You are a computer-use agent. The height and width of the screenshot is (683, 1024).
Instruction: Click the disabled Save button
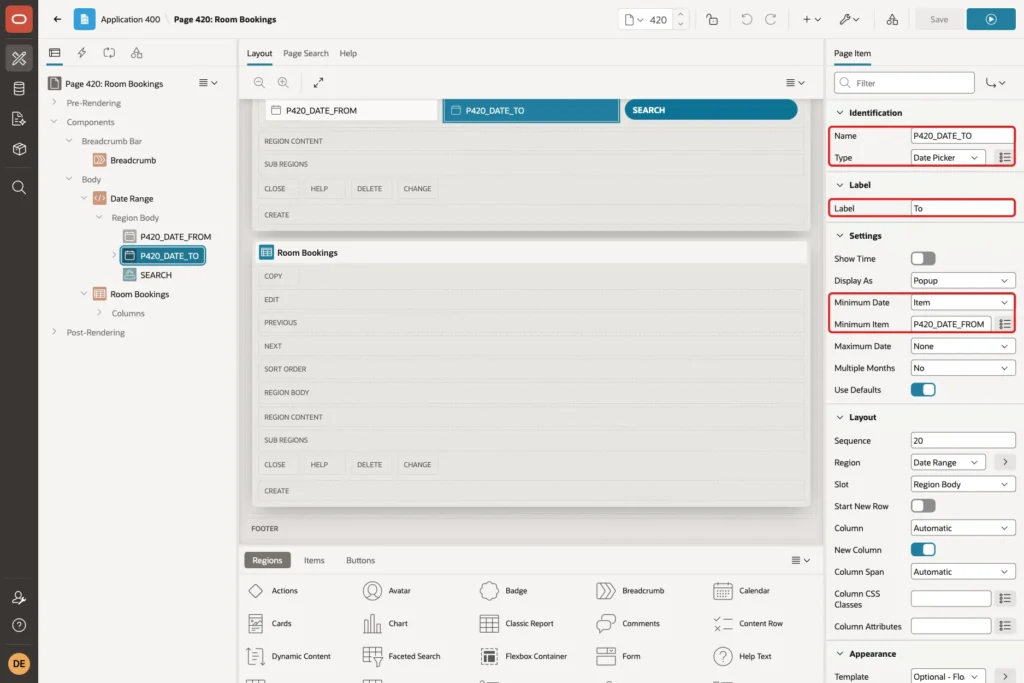coord(939,20)
